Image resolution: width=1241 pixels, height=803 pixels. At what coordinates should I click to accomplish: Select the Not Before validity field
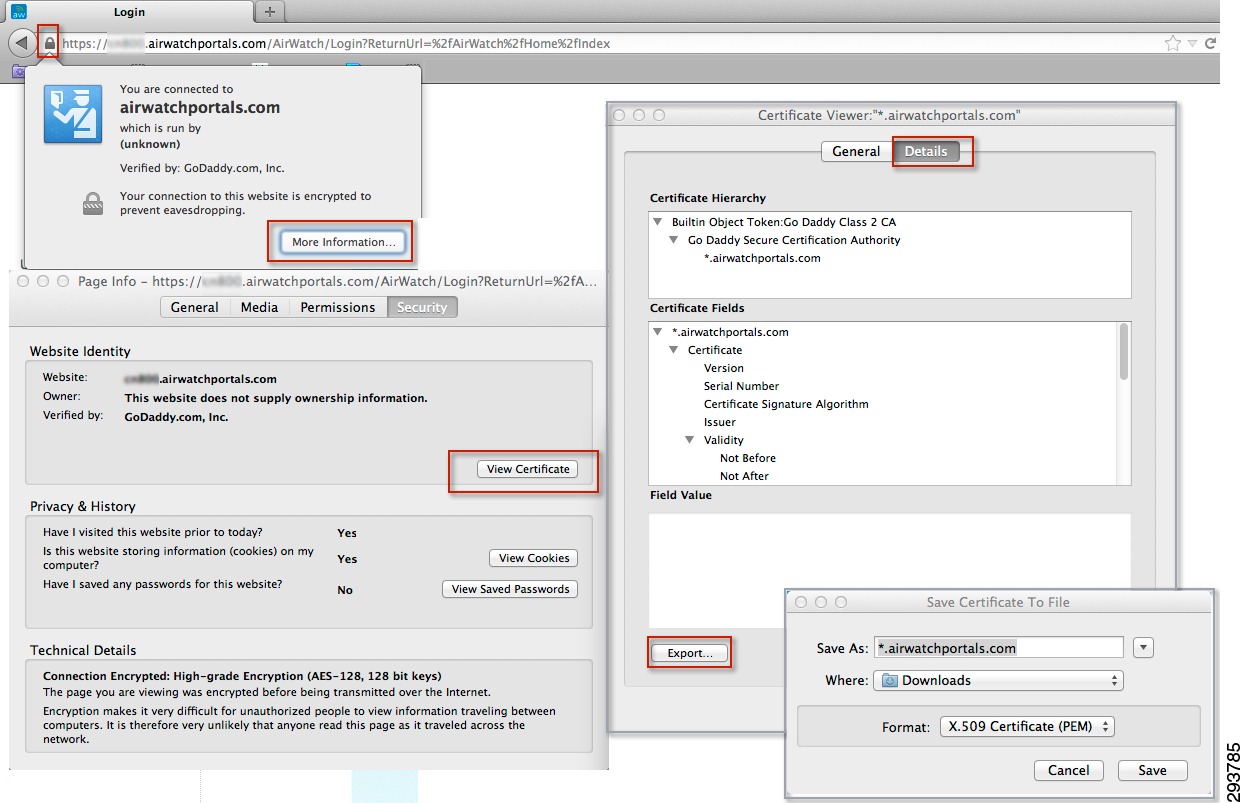tap(748, 458)
